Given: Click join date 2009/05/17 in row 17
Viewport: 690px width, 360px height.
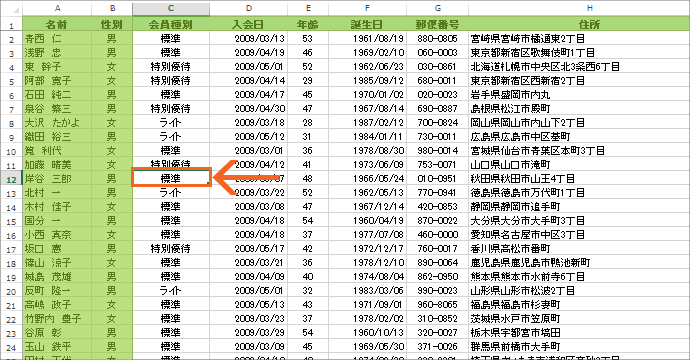Looking at the screenshot, I should [249, 249].
